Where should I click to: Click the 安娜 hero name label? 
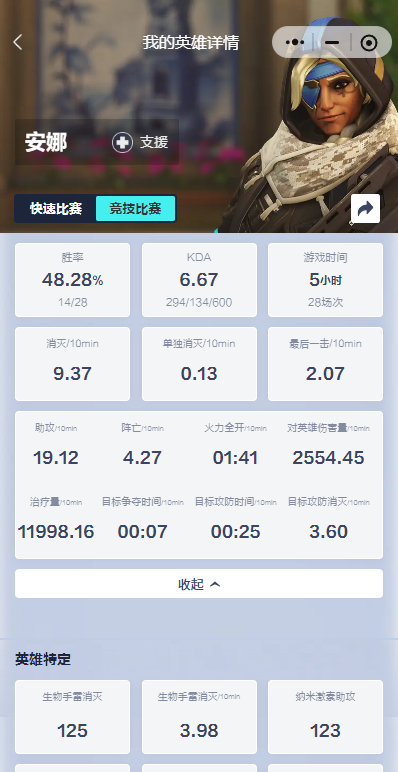click(x=46, y=143)
